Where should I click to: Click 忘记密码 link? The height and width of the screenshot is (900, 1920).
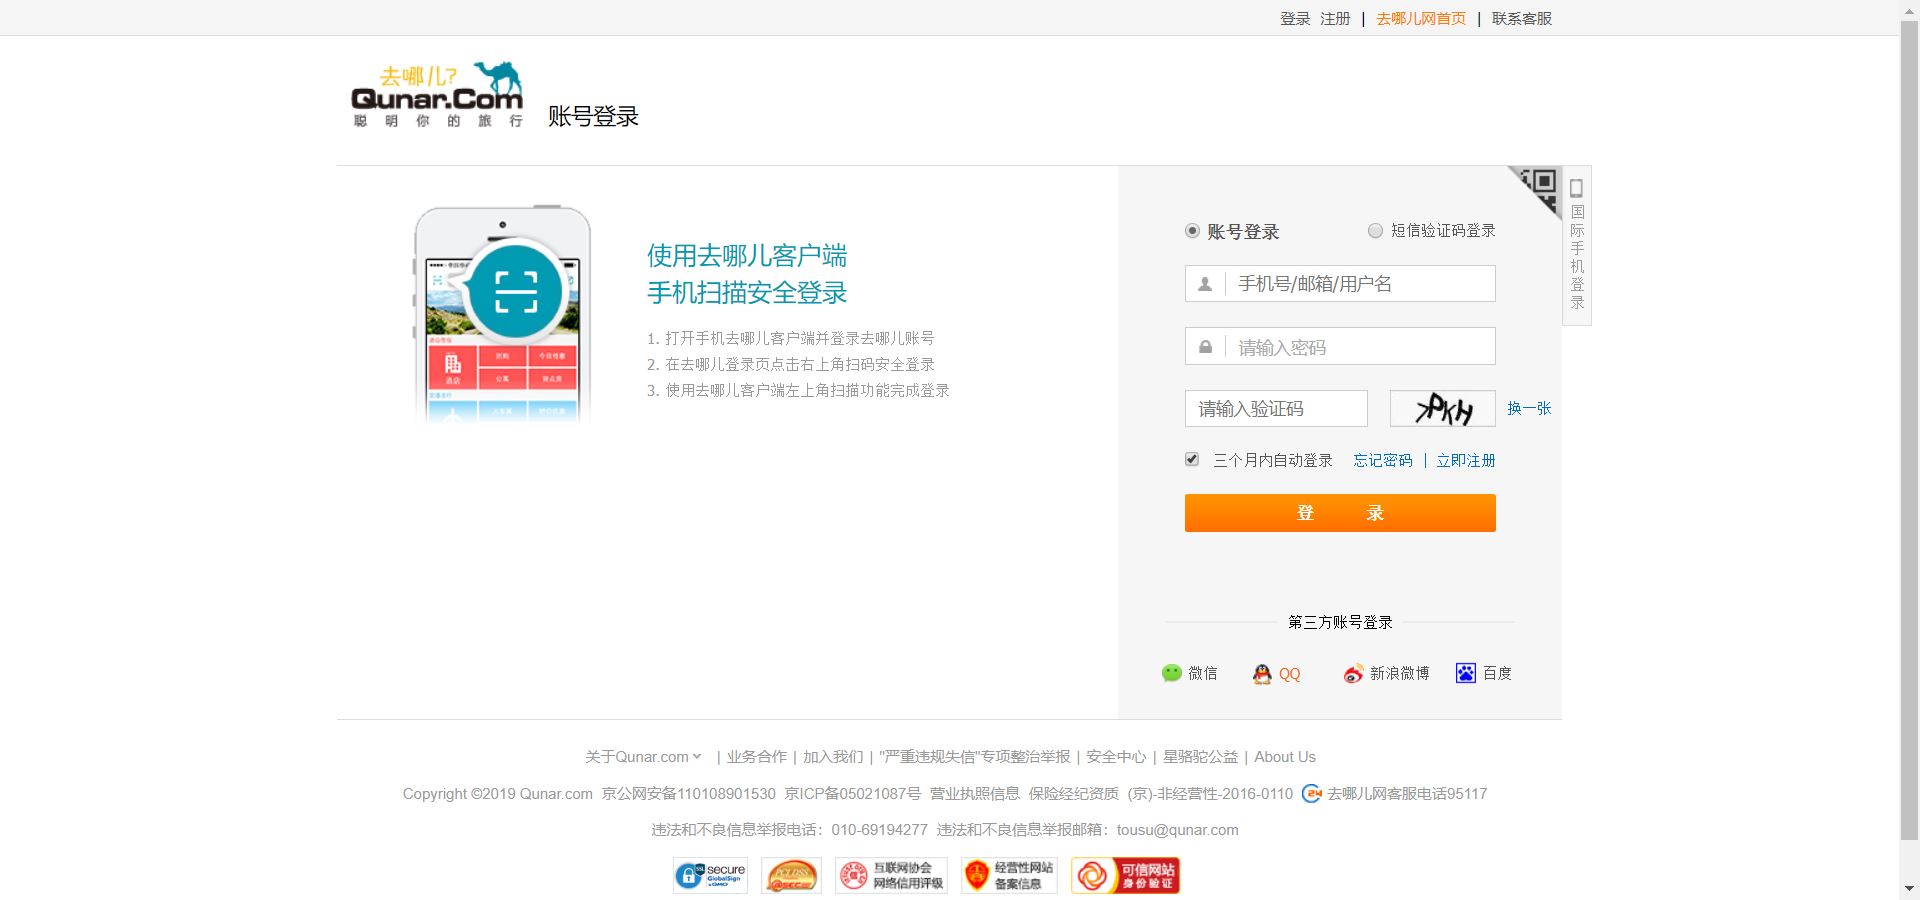coord(1383,460)
